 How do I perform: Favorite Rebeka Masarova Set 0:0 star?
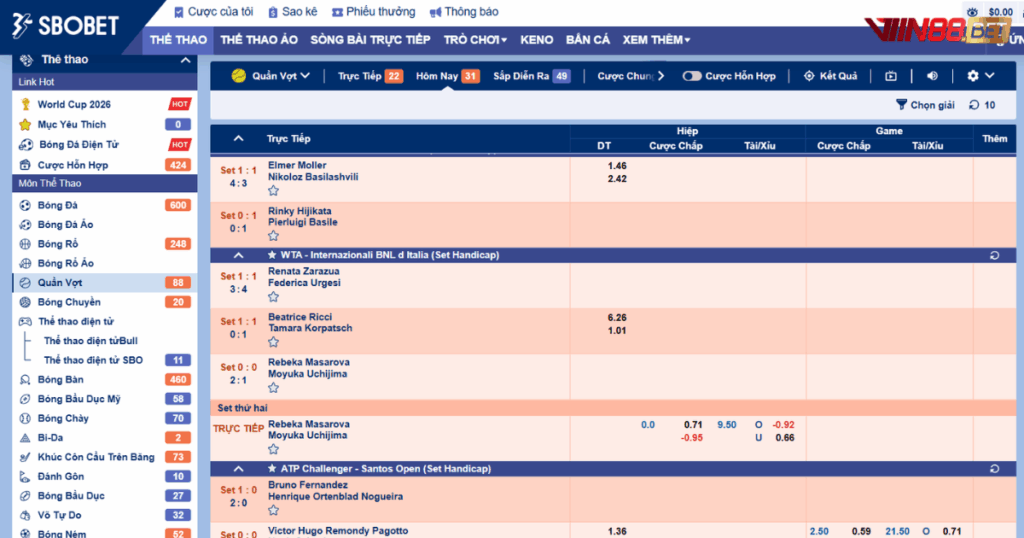pyautogui.click(x=273, y=388)
